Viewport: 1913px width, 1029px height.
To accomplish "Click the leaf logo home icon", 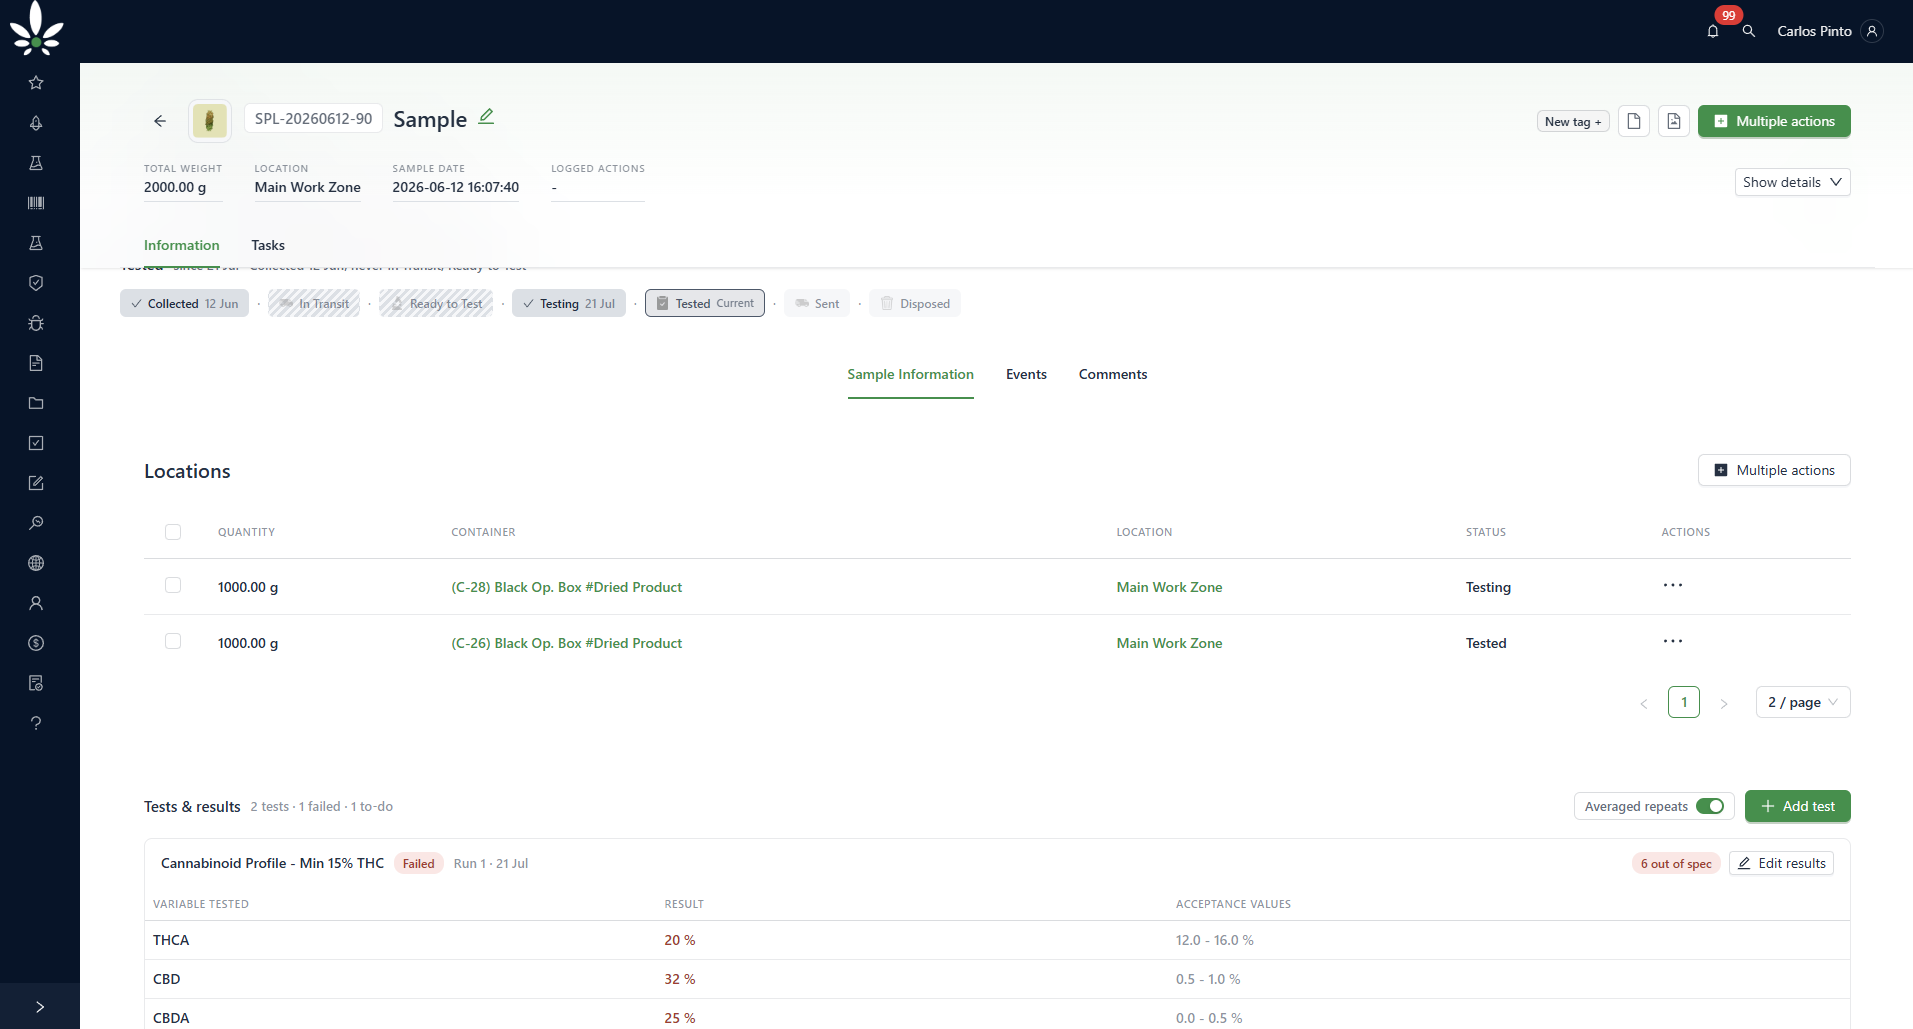I will pyautogui.click(x=37, y=28).
